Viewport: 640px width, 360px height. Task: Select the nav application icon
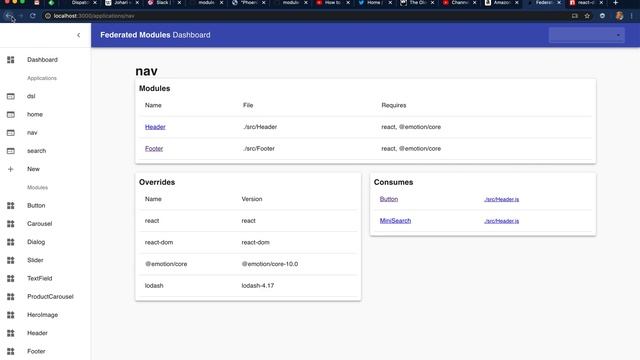pyautogui.click(x=11, y=133)
